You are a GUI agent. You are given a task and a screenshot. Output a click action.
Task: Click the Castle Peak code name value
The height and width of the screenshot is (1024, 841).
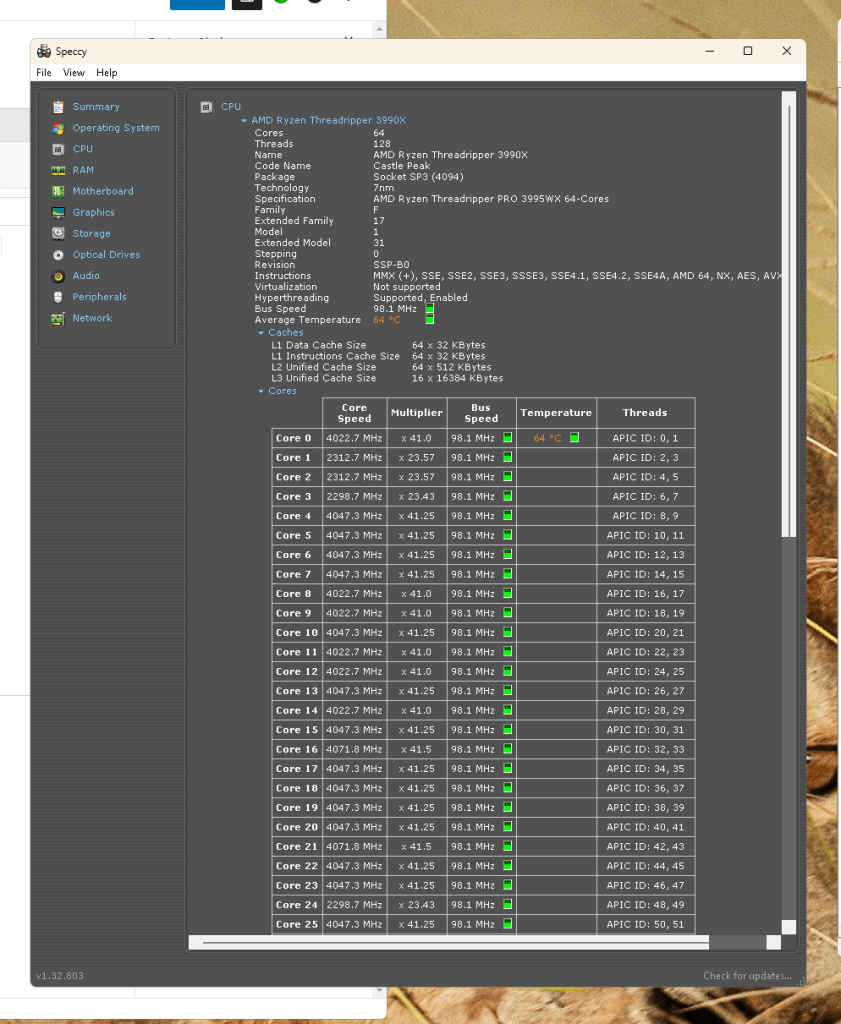coord(402,166)
